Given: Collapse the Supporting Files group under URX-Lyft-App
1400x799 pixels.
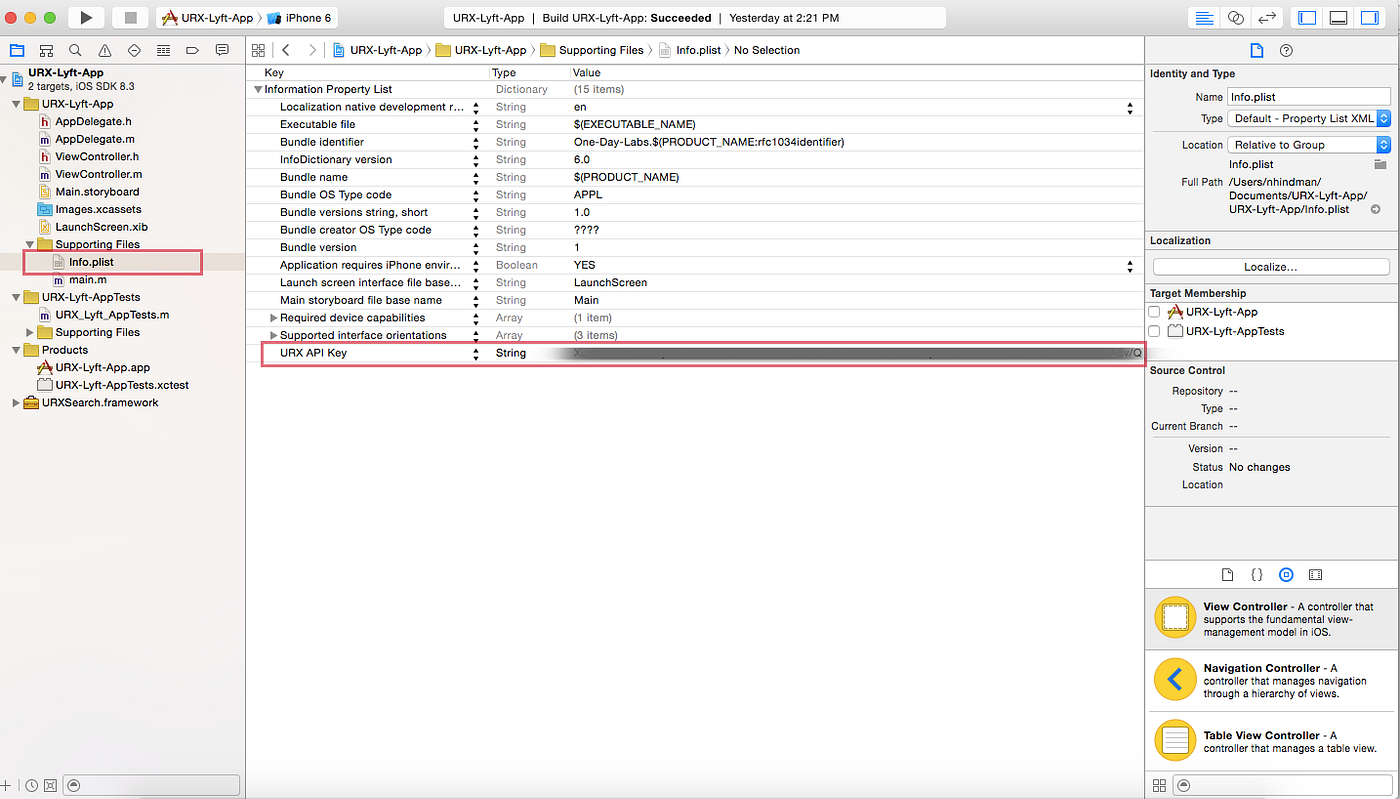Looking at the screenshot, I should click(x=30, y=244).
